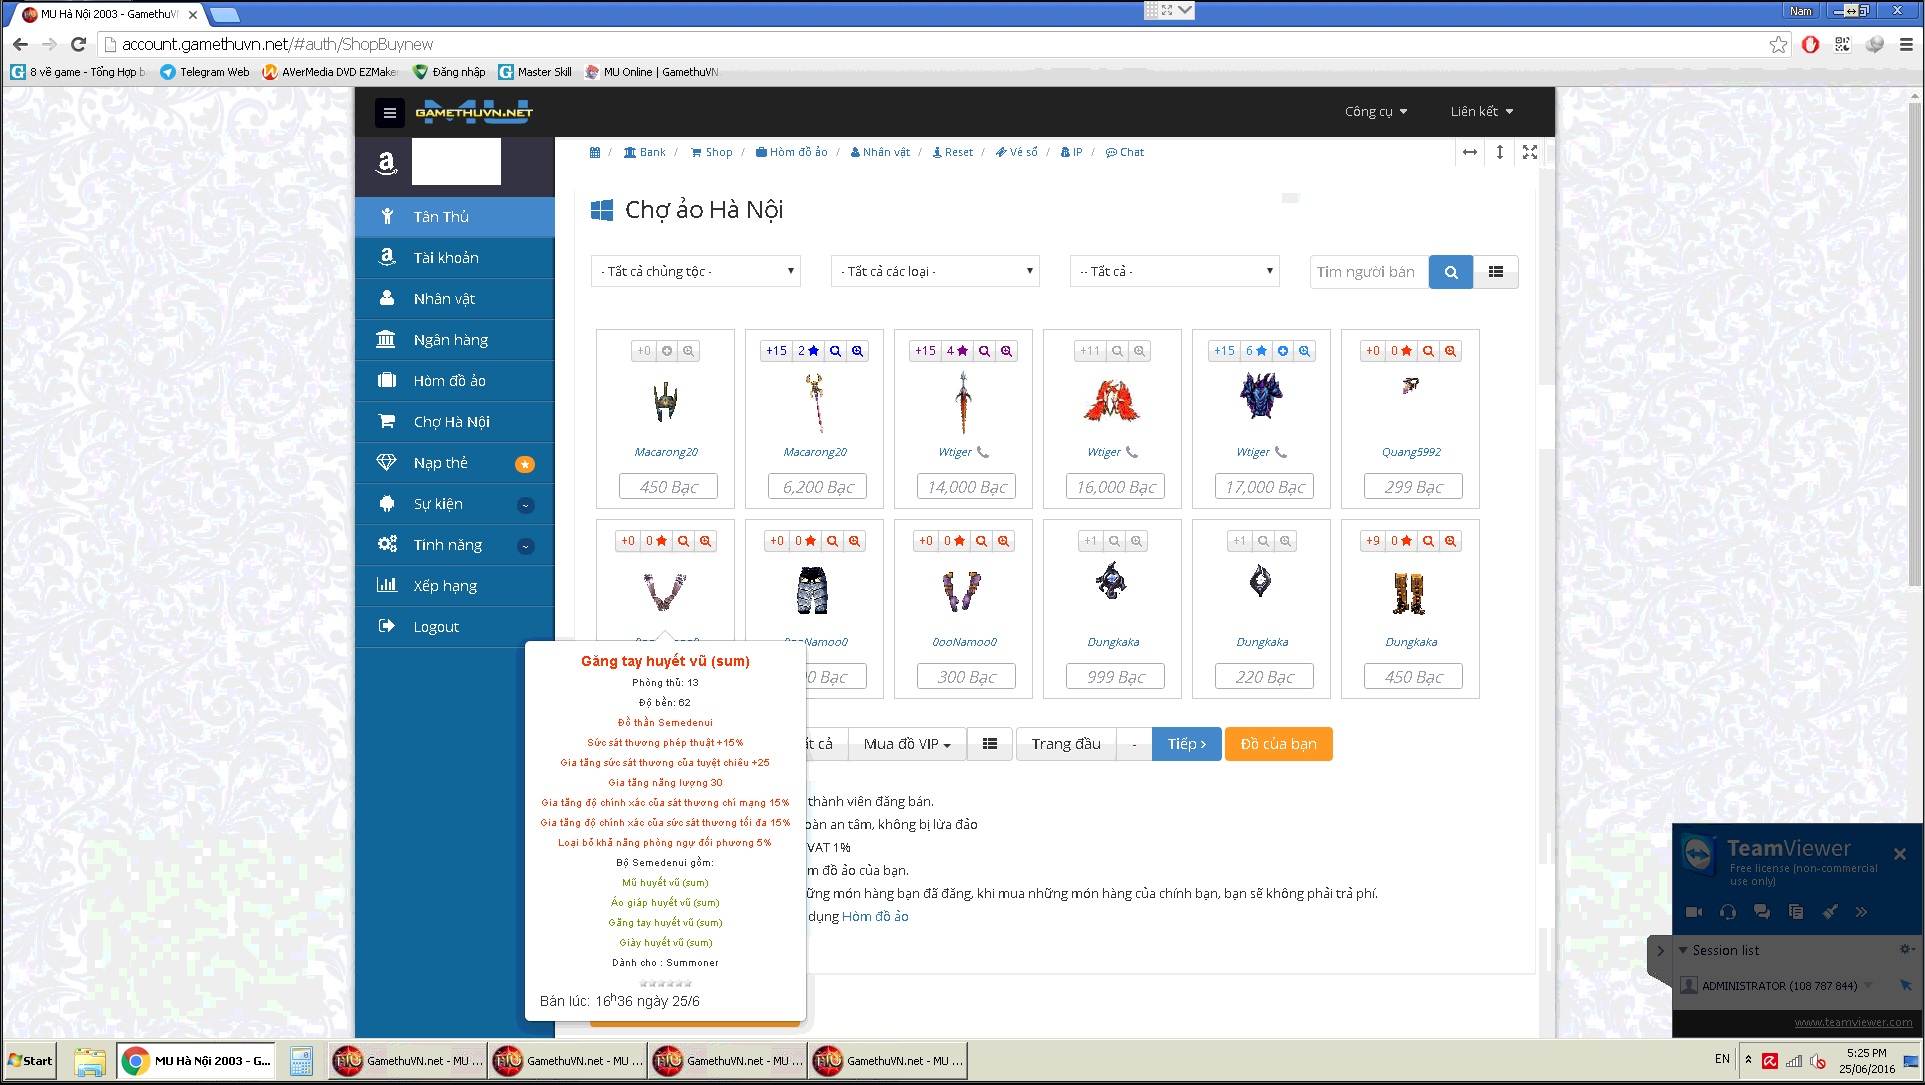Click the Windows Start button
Image resolution: width=1925 pixels, height=1085 pixels.
click(30, 1061)
